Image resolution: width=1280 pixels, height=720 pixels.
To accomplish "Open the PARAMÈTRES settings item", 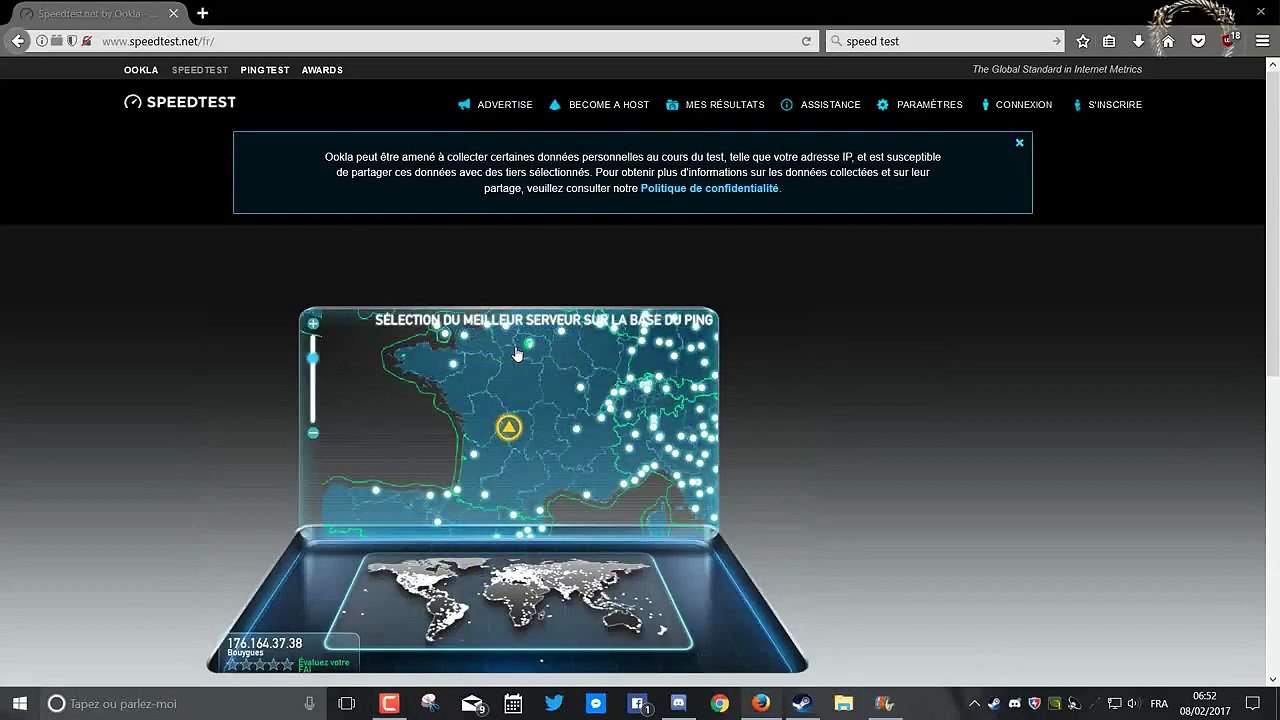I will point(920,104).
